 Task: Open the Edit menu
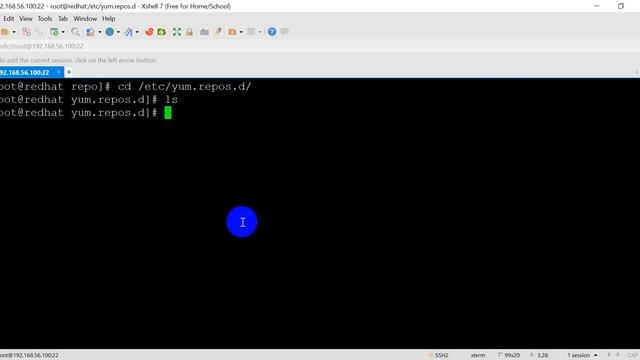pos(9,19)
